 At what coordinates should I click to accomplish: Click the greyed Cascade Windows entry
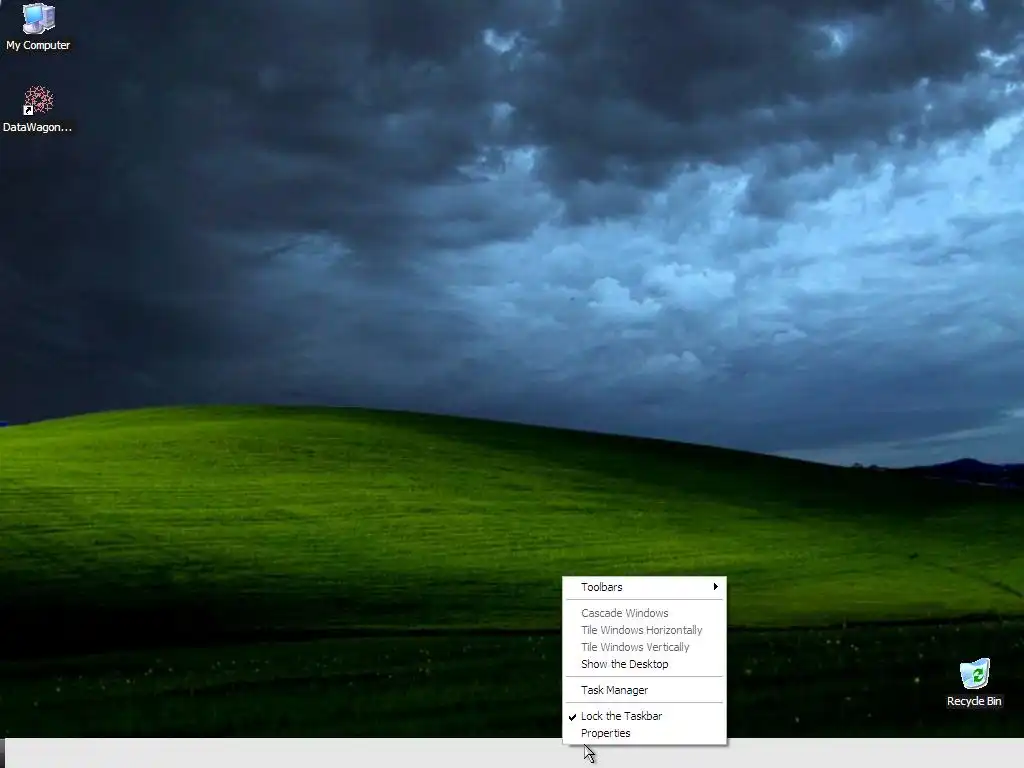coord(645,613)
